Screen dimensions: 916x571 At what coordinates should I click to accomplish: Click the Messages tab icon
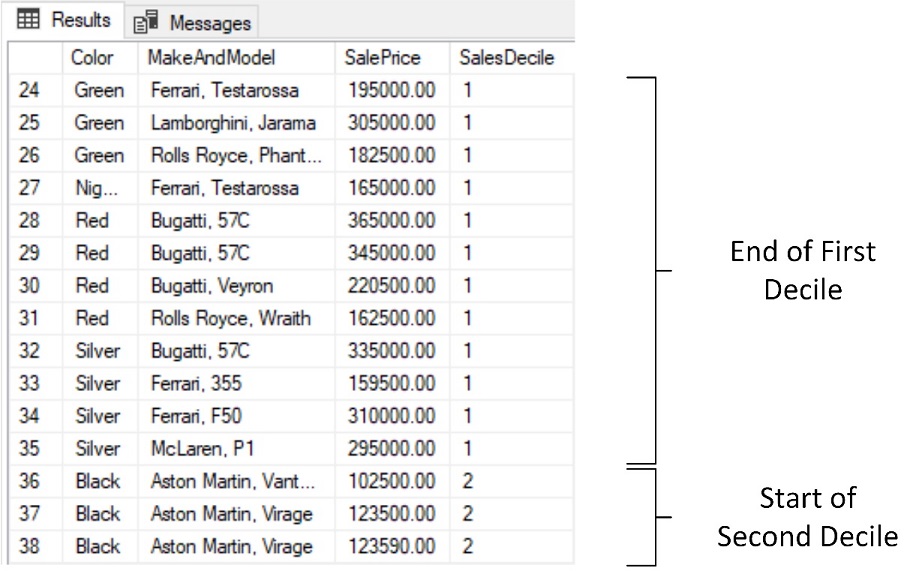tap(145, 22)
